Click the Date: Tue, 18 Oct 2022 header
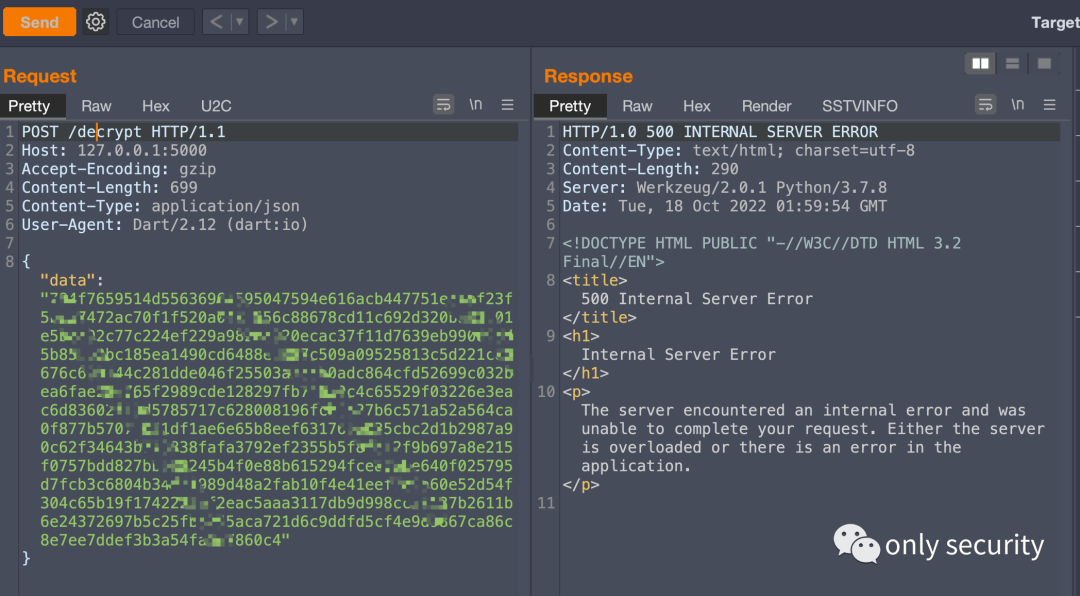 [x=725, y=206]
